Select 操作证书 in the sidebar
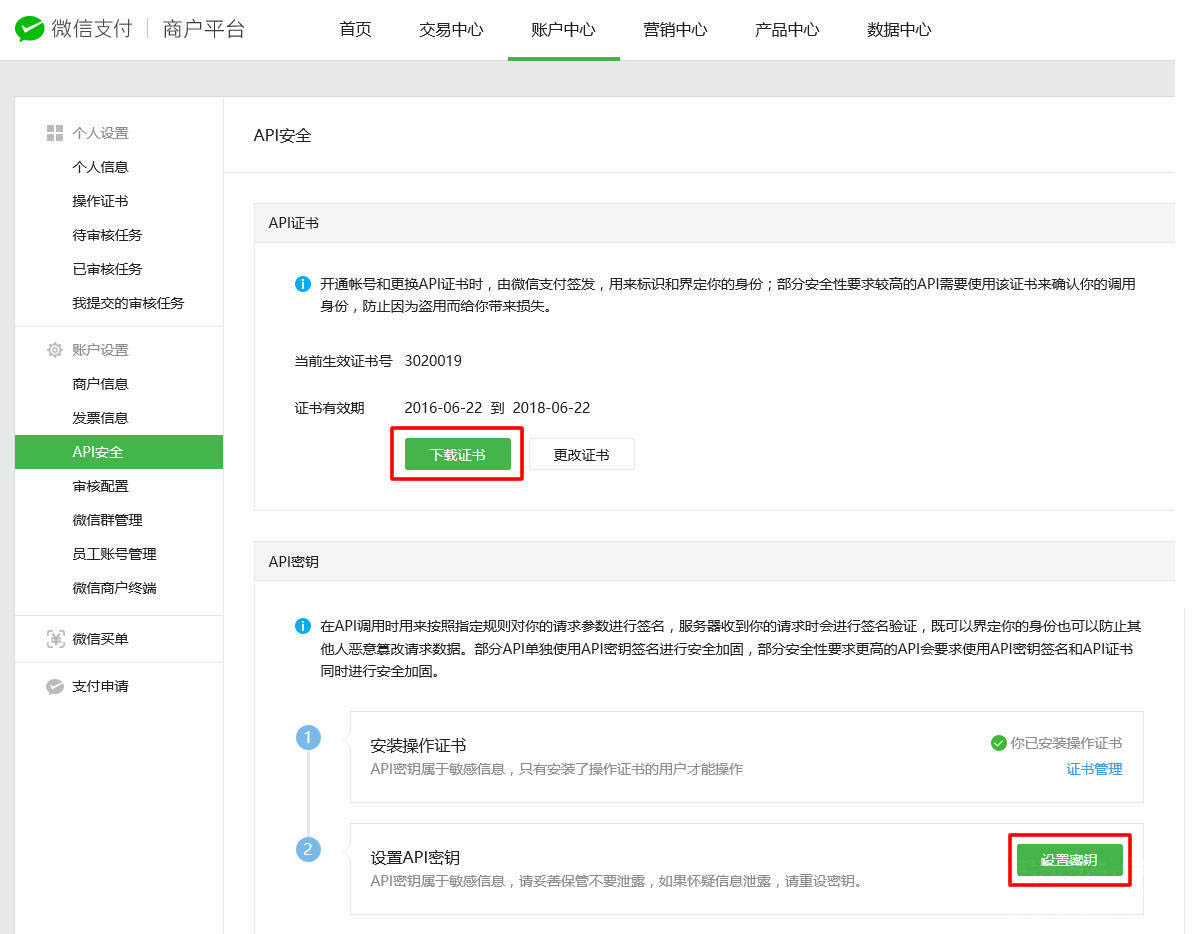Image resolution: width=1194 pixels, height=934 pixels. [x=100, y=201]
